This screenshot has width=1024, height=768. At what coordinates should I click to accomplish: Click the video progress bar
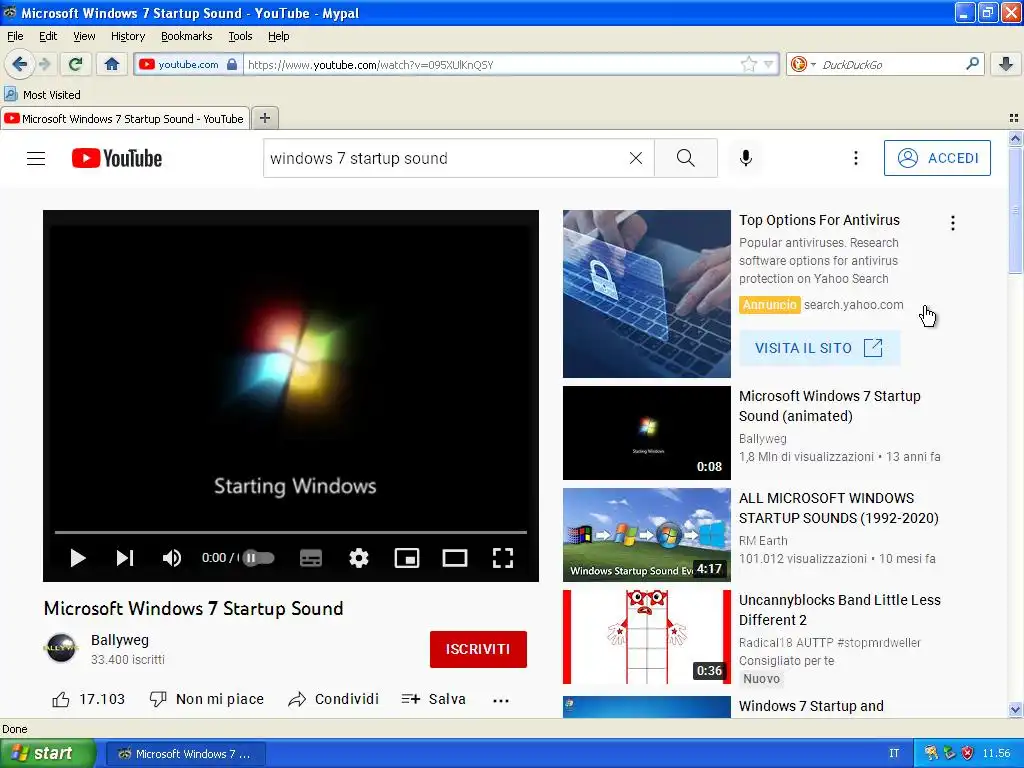tap(291, 532)
